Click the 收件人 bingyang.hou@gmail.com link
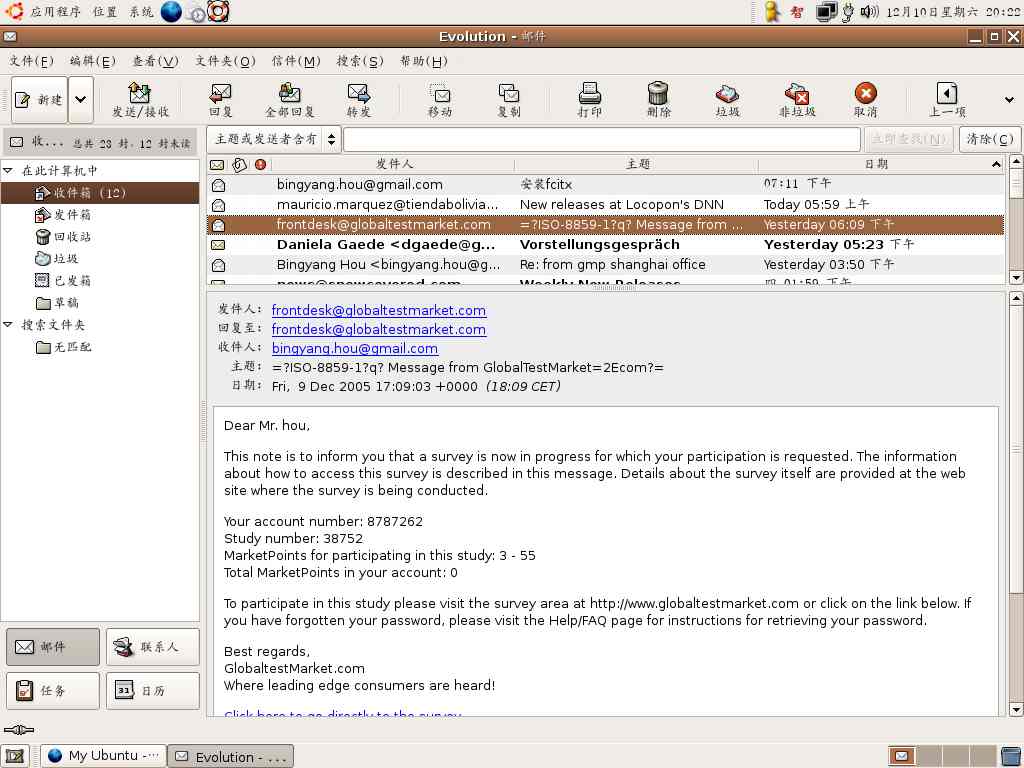1024x768 pixels. coord(355,349)
